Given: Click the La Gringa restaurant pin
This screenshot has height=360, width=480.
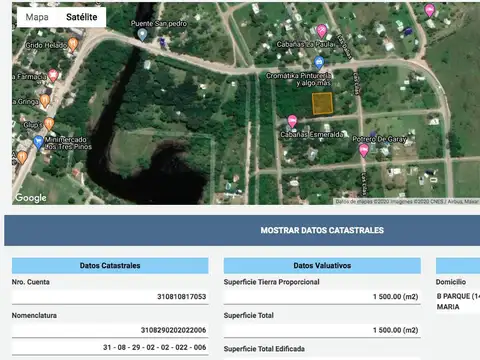Looking at the screenshot, I should (45, 101).
